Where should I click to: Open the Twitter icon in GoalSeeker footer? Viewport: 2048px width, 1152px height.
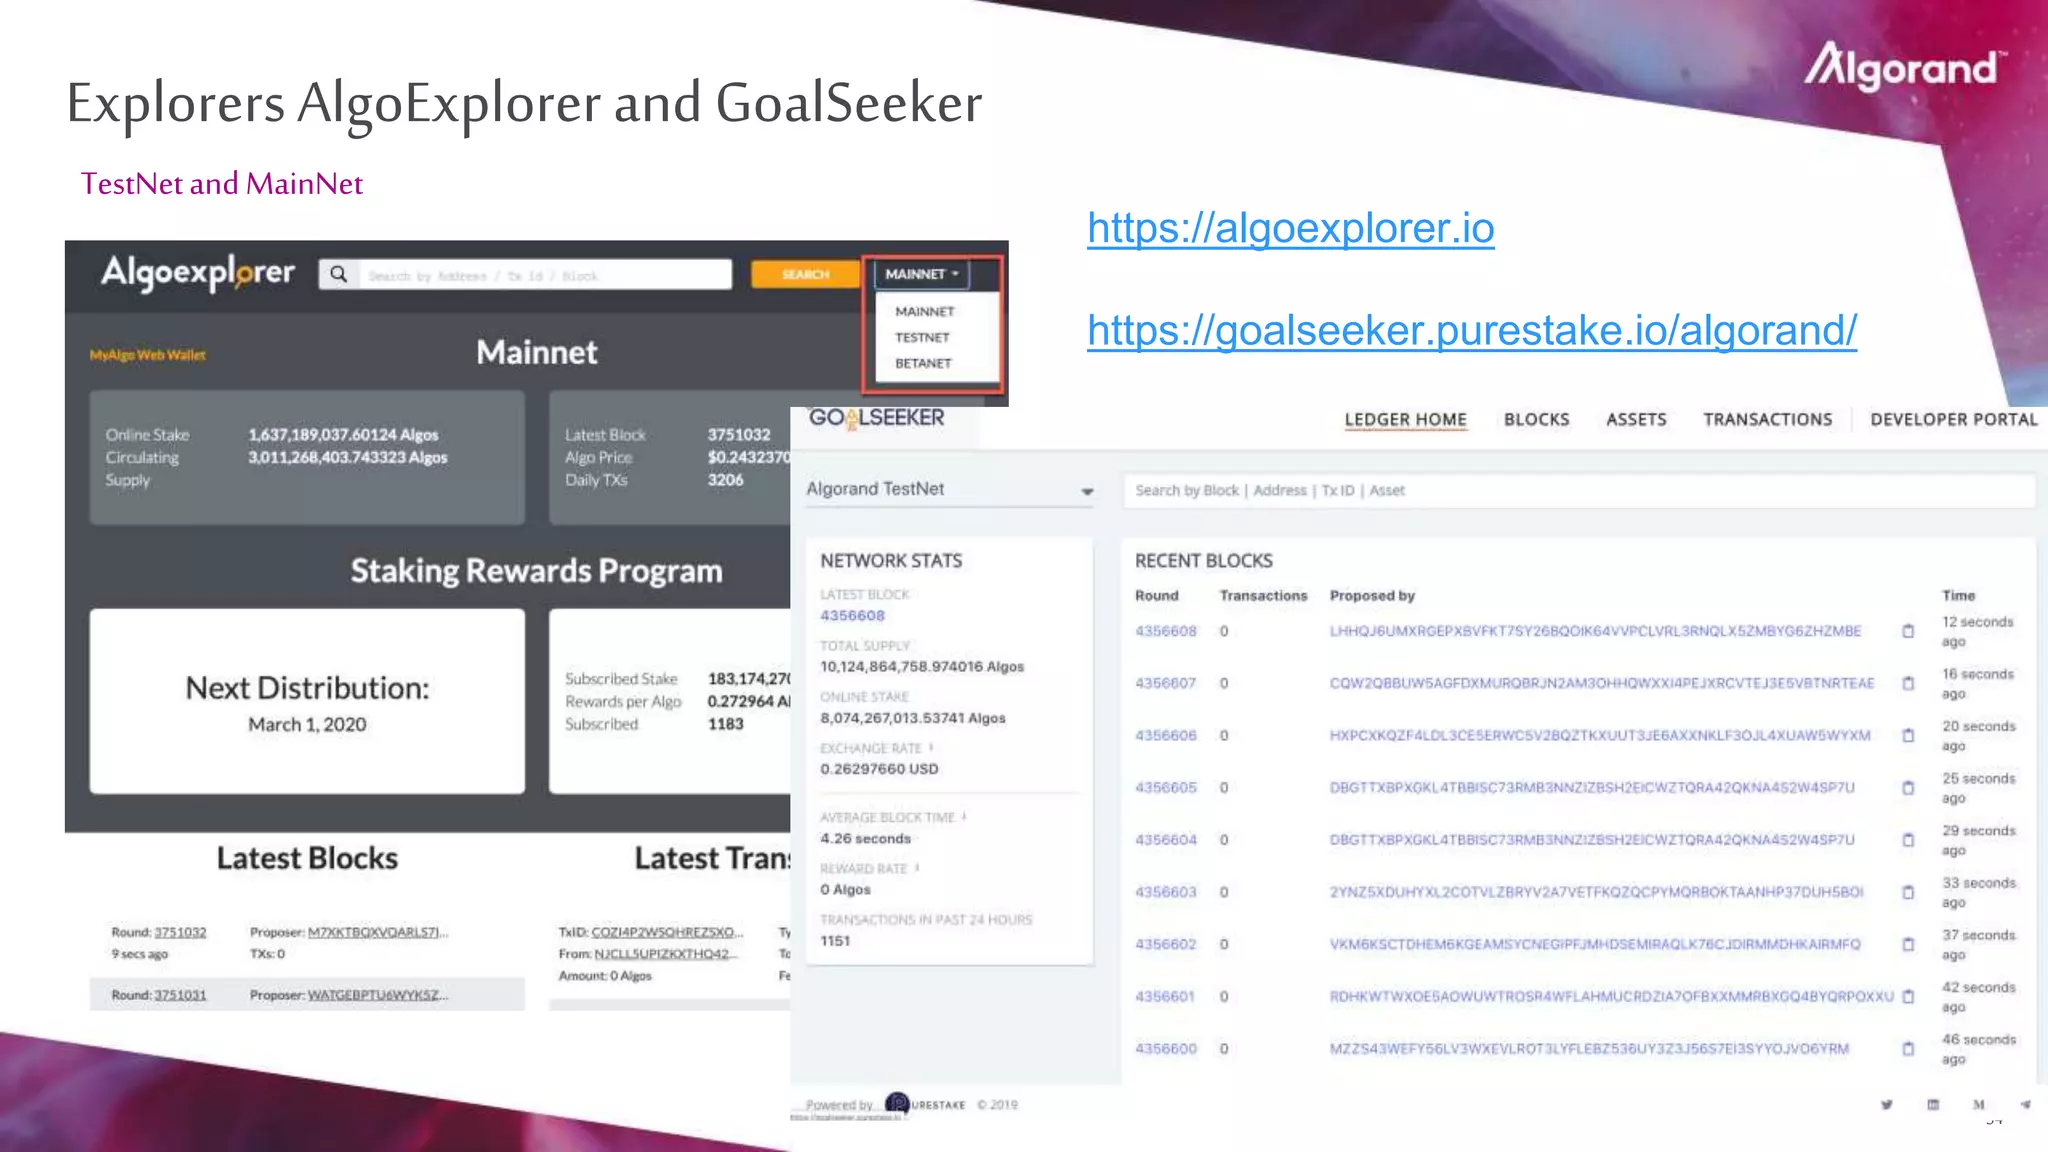1887,1105
